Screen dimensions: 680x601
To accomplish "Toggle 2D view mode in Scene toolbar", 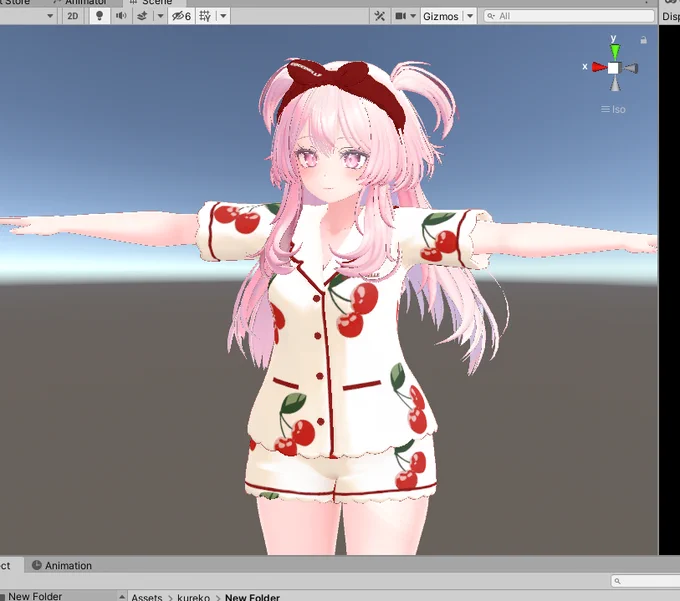I will pyautogui.click(x=72, y=16).
